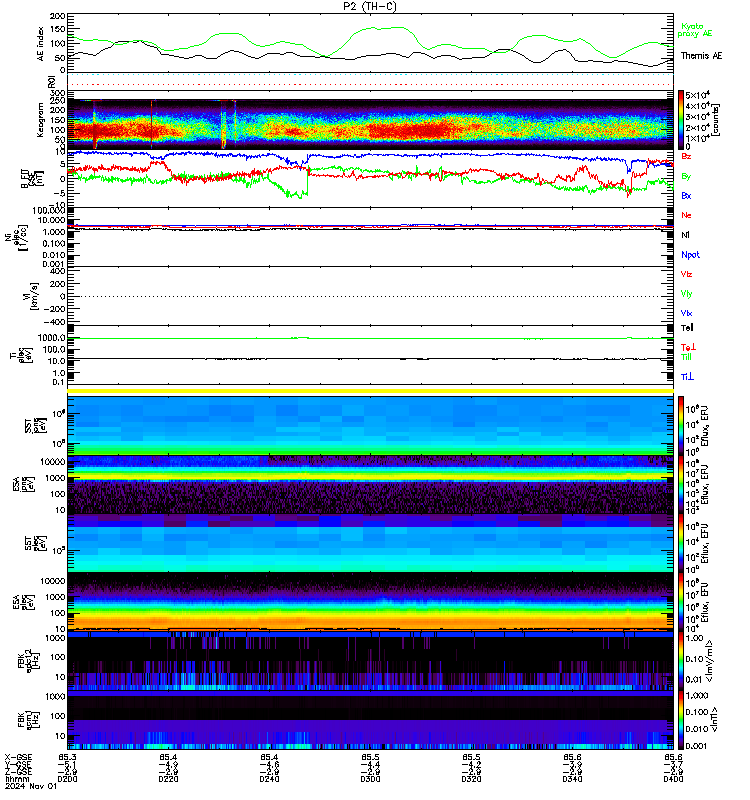Screen dimensions: 750x800
Task: Click the green By legend label
Action: point(686,176)
